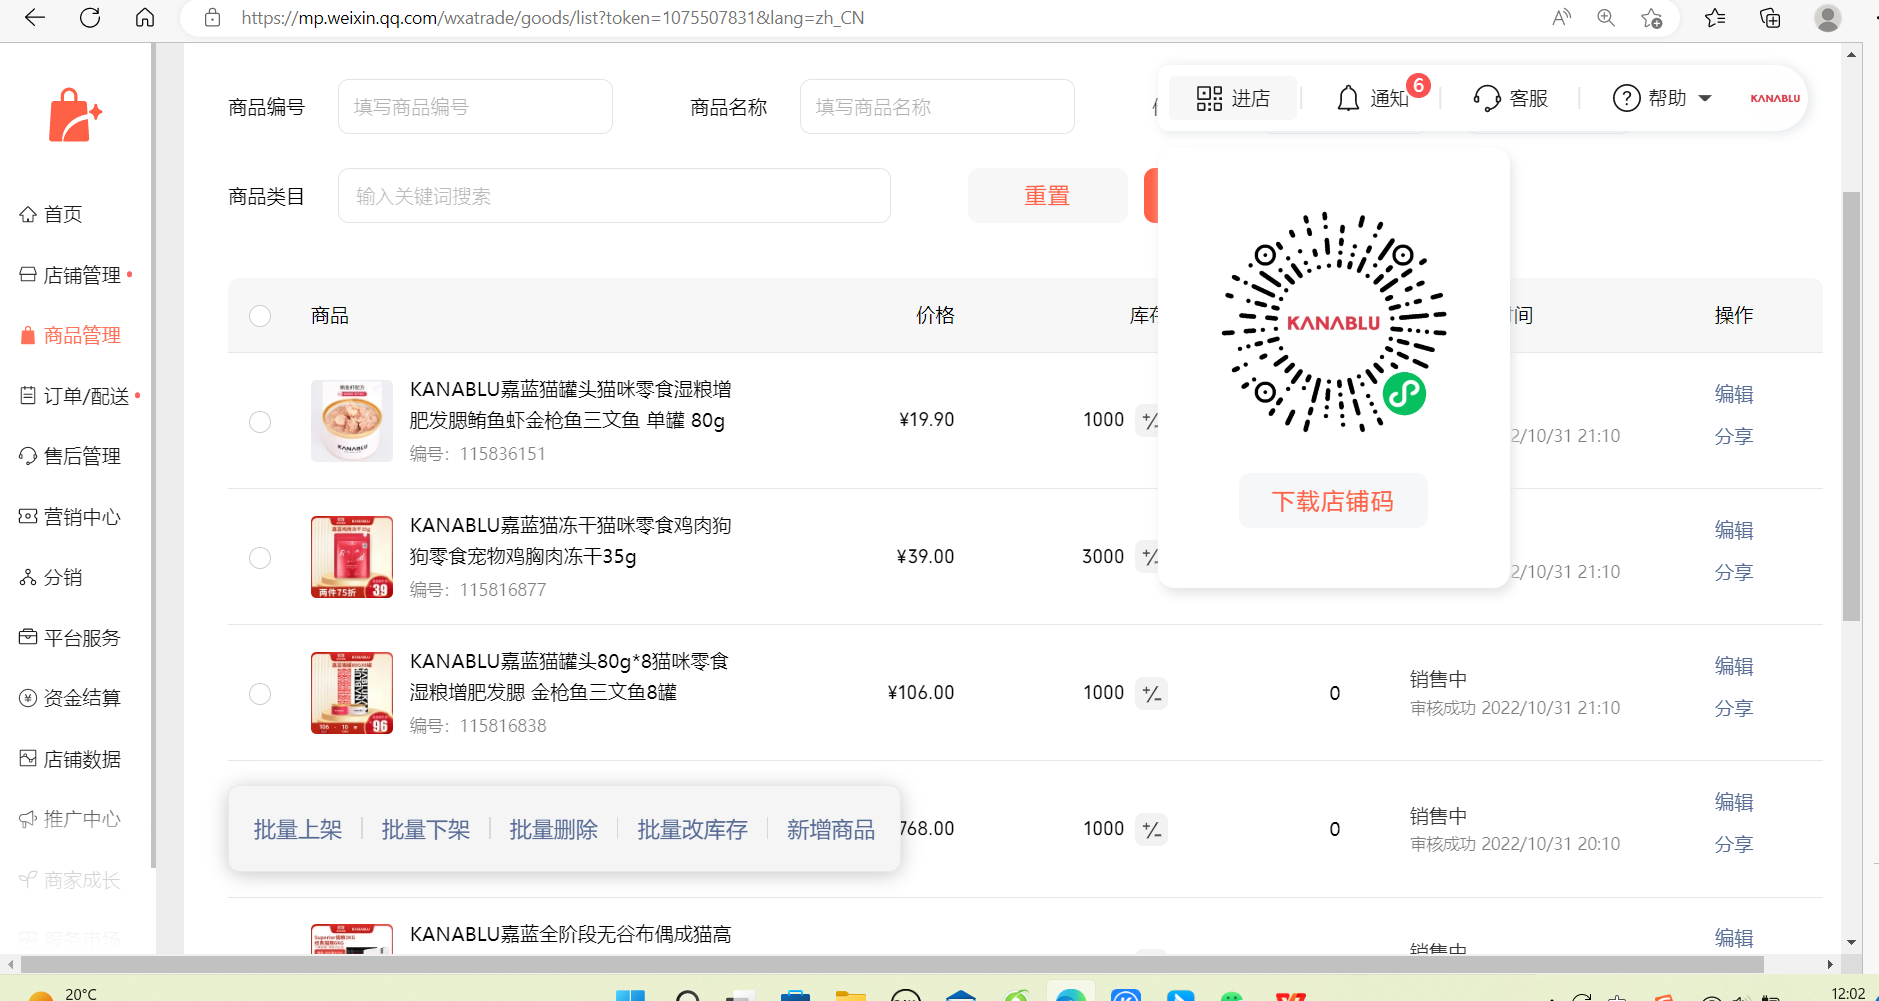Click 批量上架 batch listing
Viewport: 1879px width, 1001px height.
click(x=298, y=830)
